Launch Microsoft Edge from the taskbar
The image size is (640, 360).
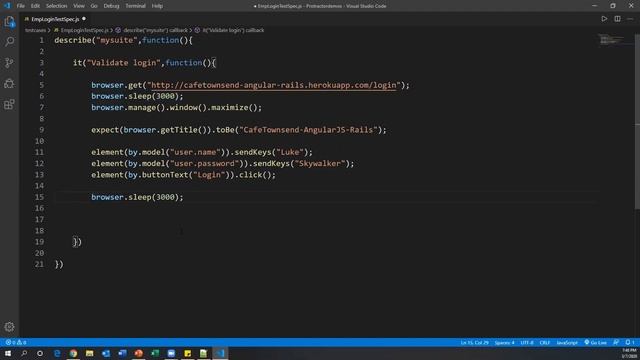coord(57,353)
